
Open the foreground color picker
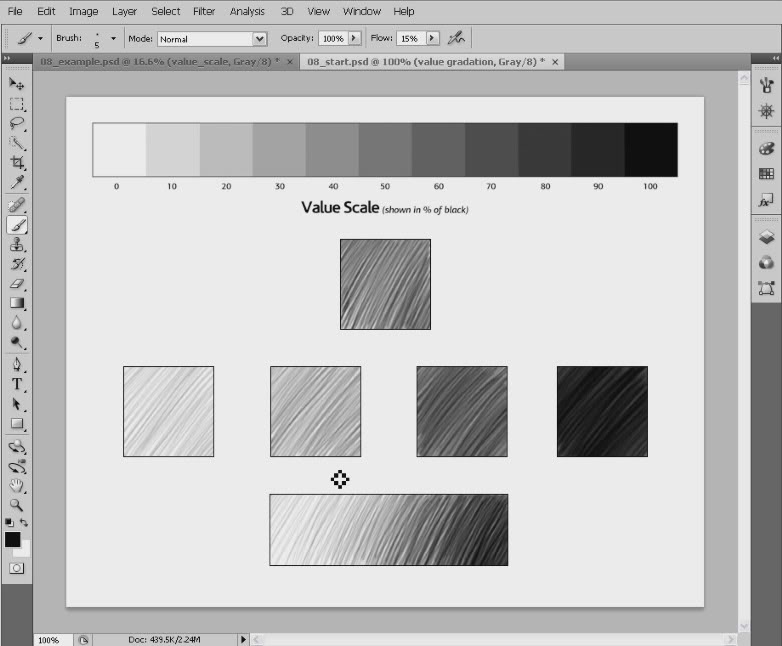point(12,539)
